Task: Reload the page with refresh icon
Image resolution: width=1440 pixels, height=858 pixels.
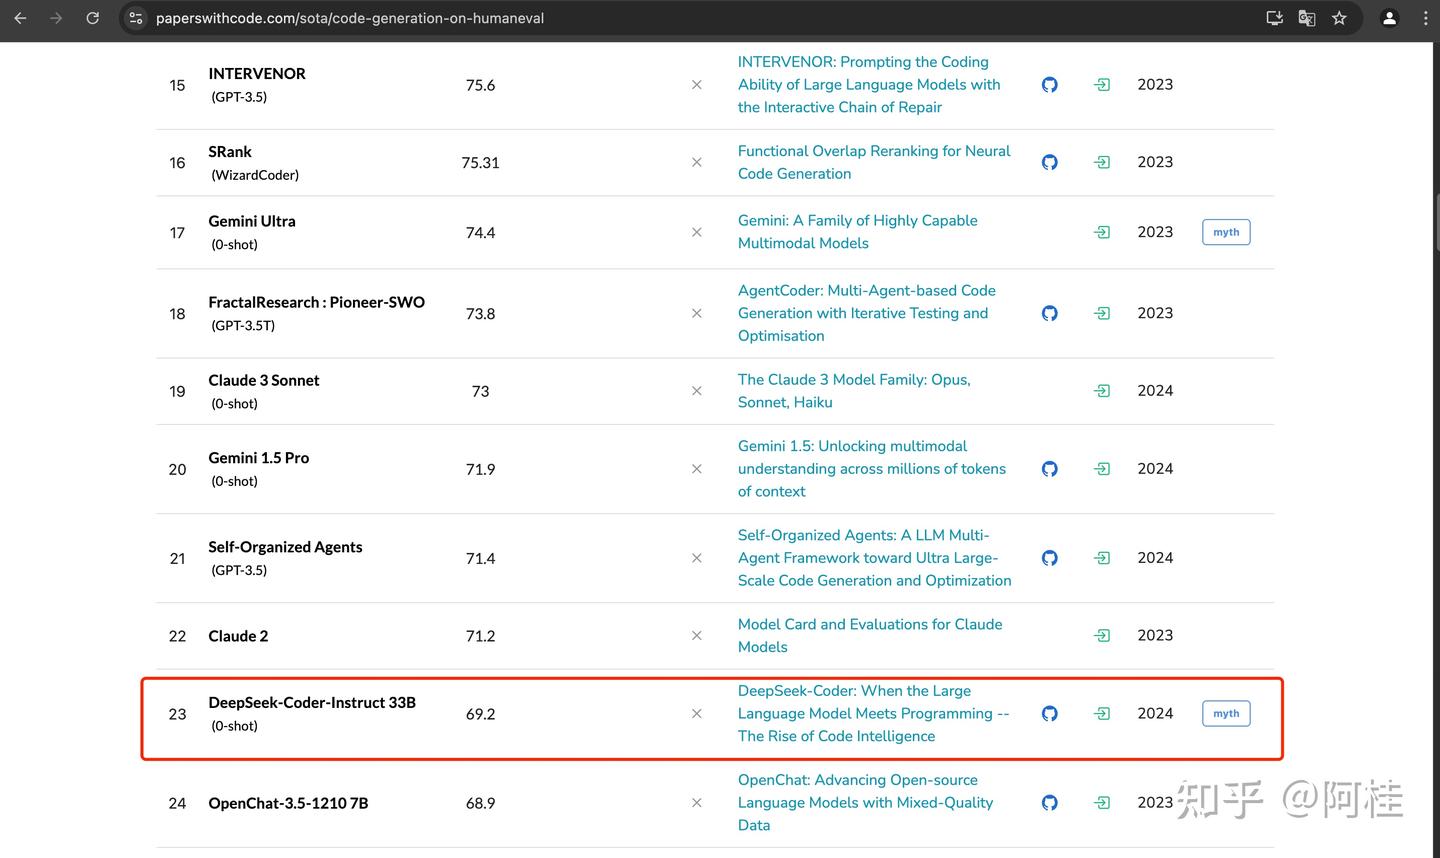Action: (x=92, y=18)
